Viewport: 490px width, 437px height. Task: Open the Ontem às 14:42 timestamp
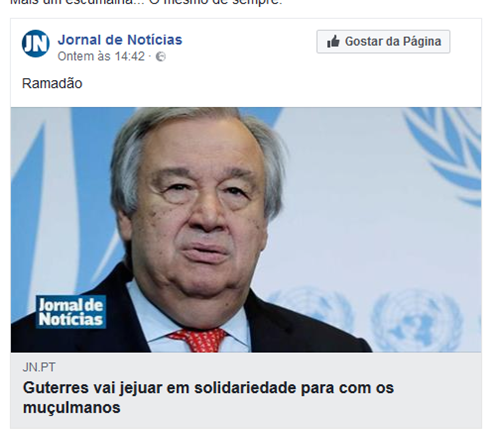click(101, 56)
